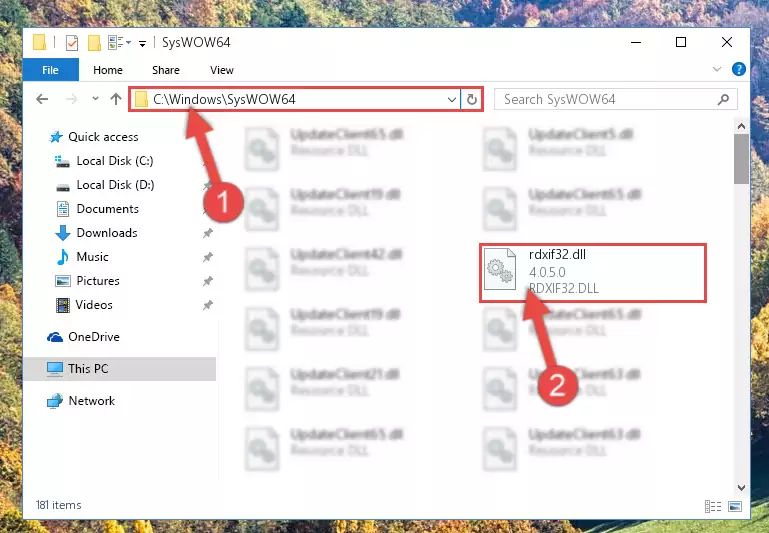Click the Network icon in sidebar
Screen dimensions: 769x533
55,401
